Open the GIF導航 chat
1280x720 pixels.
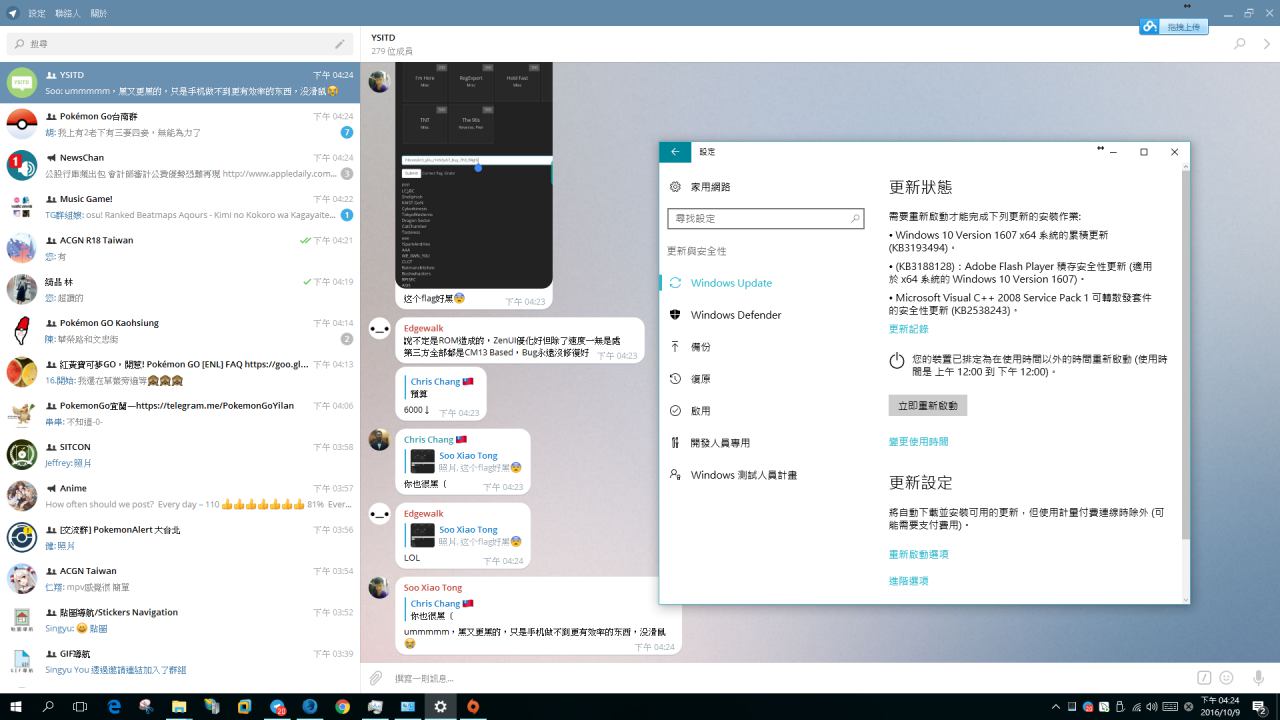coord(180,661)
